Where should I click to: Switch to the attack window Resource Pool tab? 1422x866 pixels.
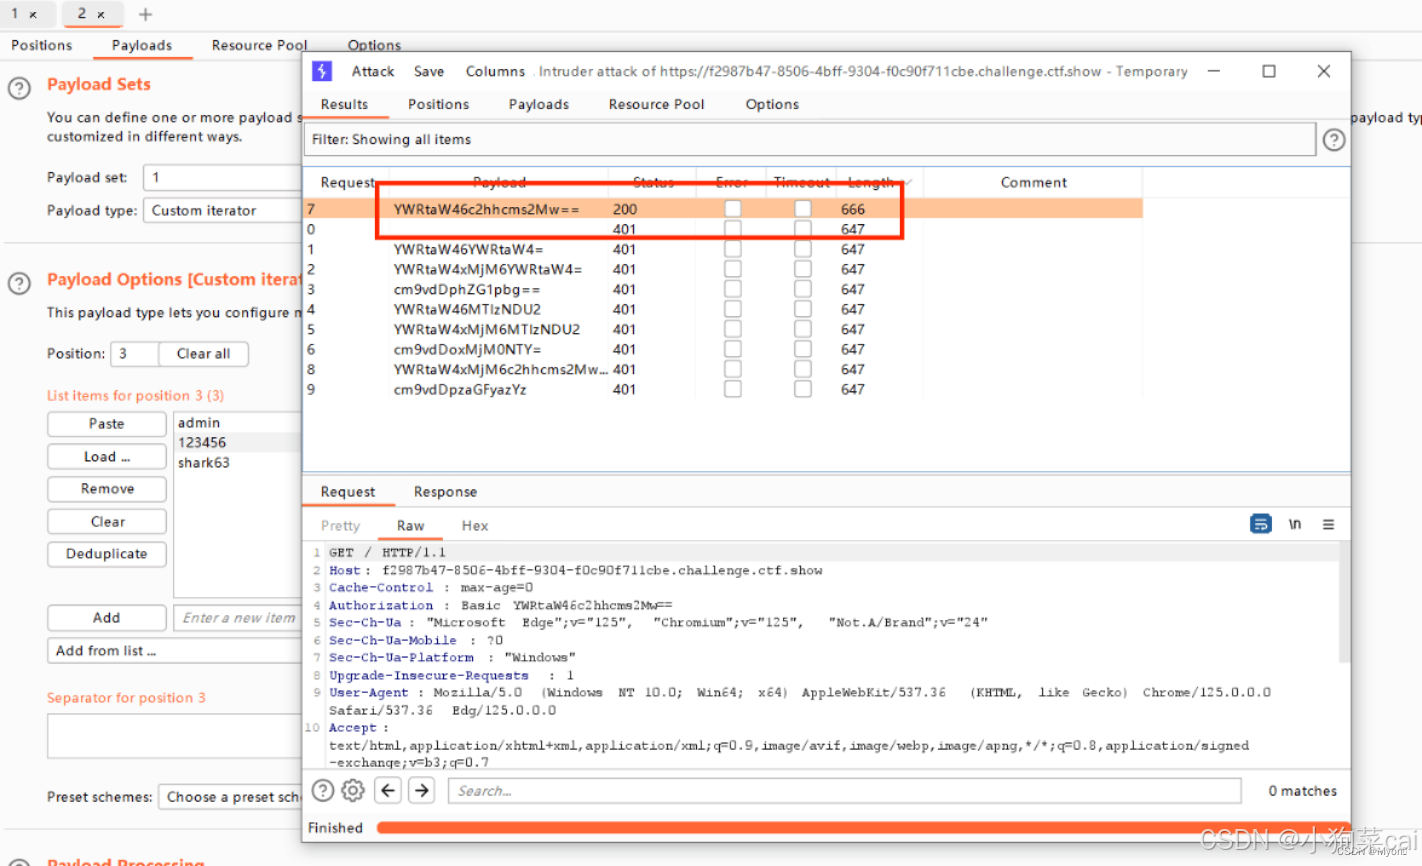tap(656, 104)
